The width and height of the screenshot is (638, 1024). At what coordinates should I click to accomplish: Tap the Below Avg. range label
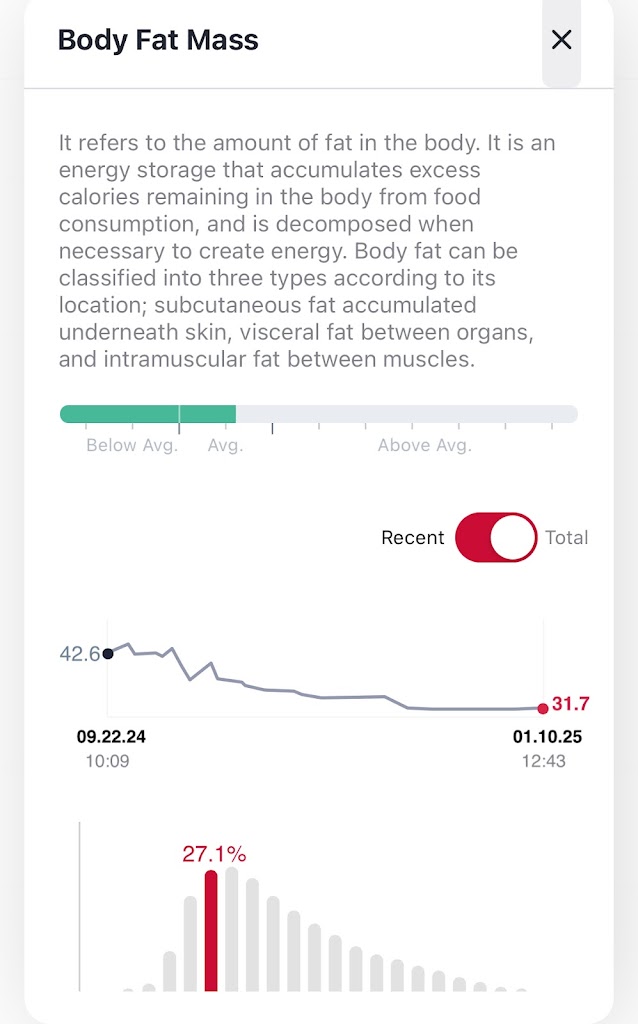click(132, 446)
